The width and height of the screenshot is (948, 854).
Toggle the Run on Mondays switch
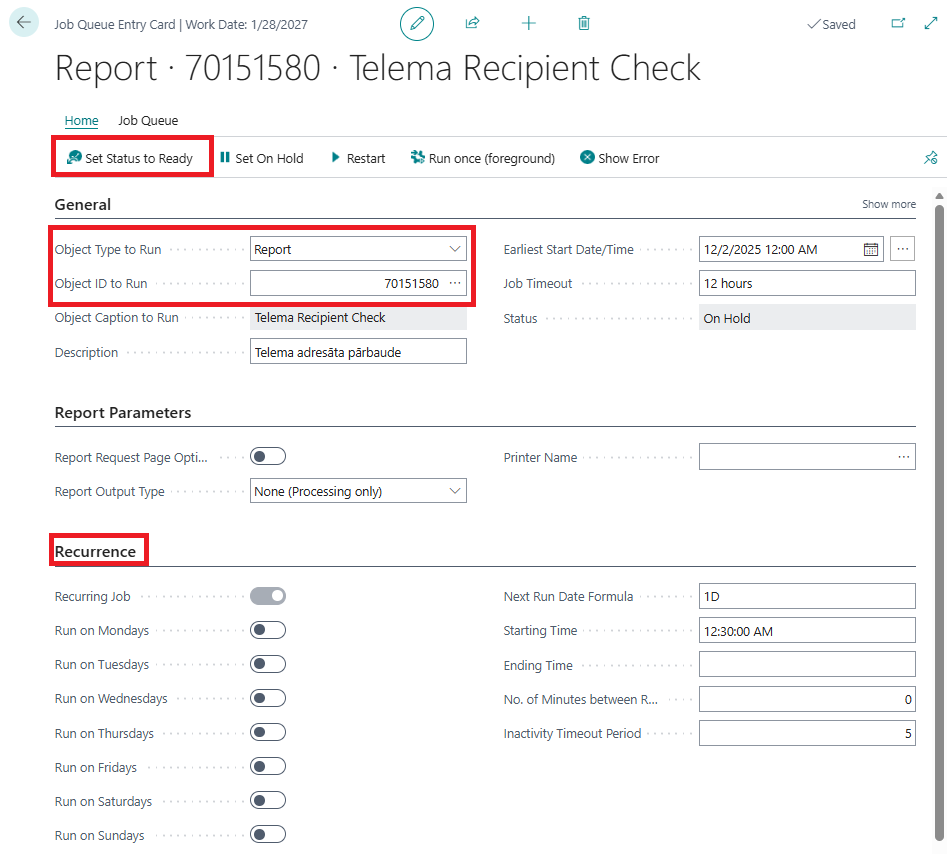coord(268,630)
